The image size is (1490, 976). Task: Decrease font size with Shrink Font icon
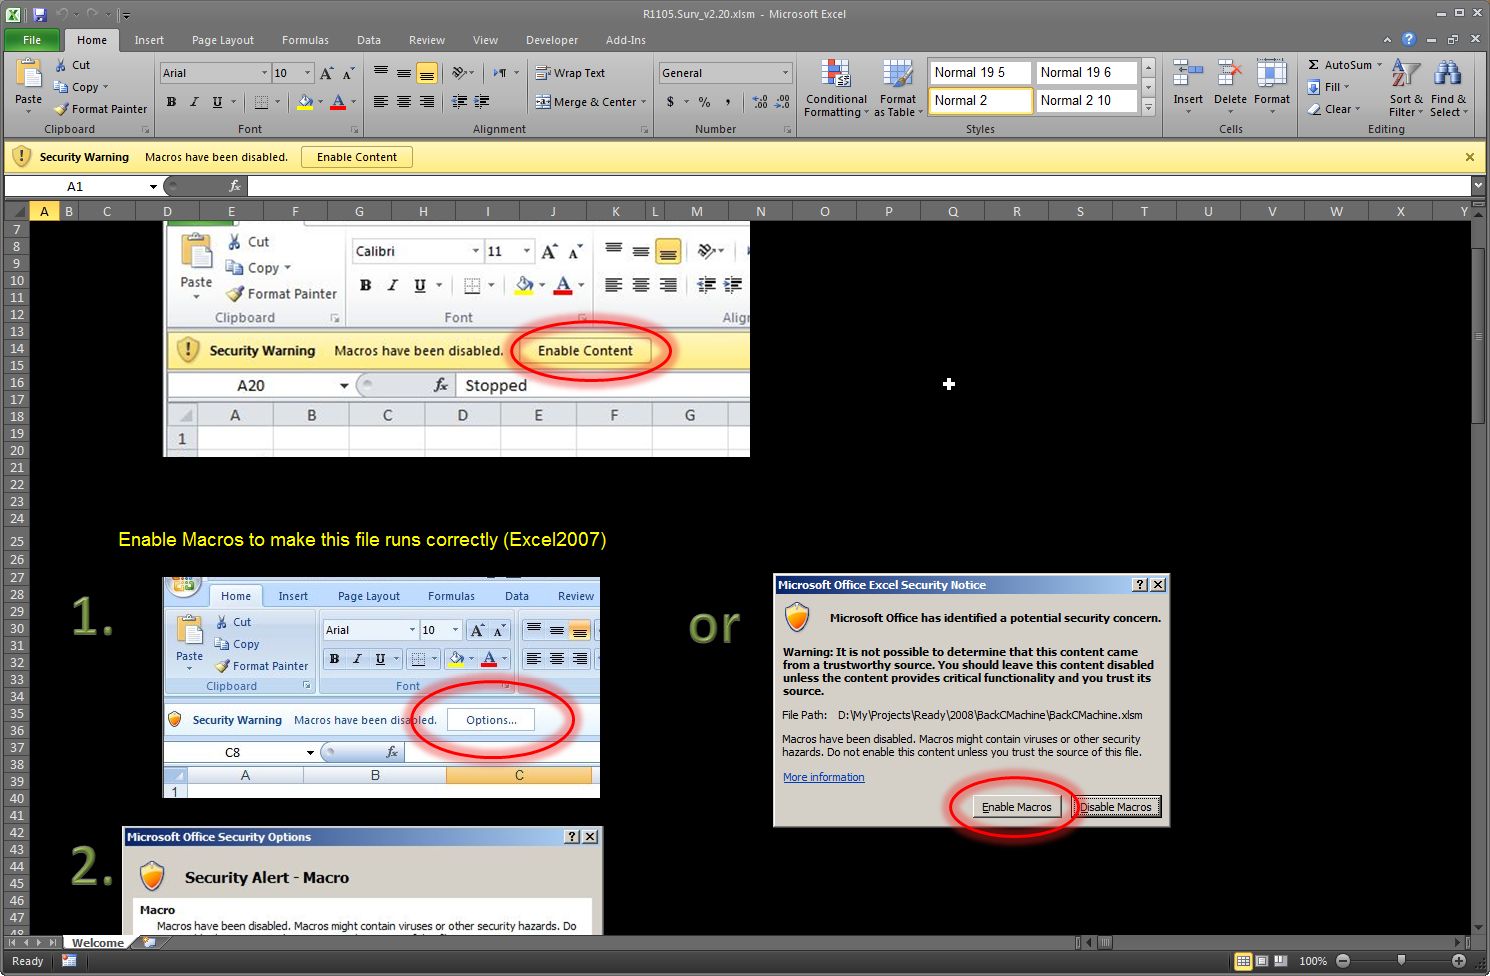pyautogui.click(x=348, y=73)
